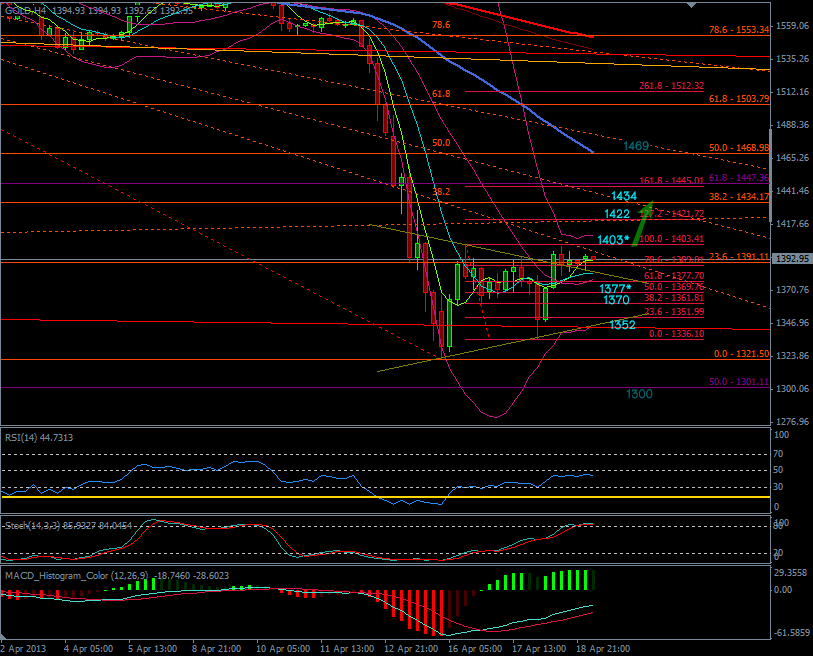Click price scale value 1417.66
The height and width of the screenshot is (656, 813).
(792, 224)
